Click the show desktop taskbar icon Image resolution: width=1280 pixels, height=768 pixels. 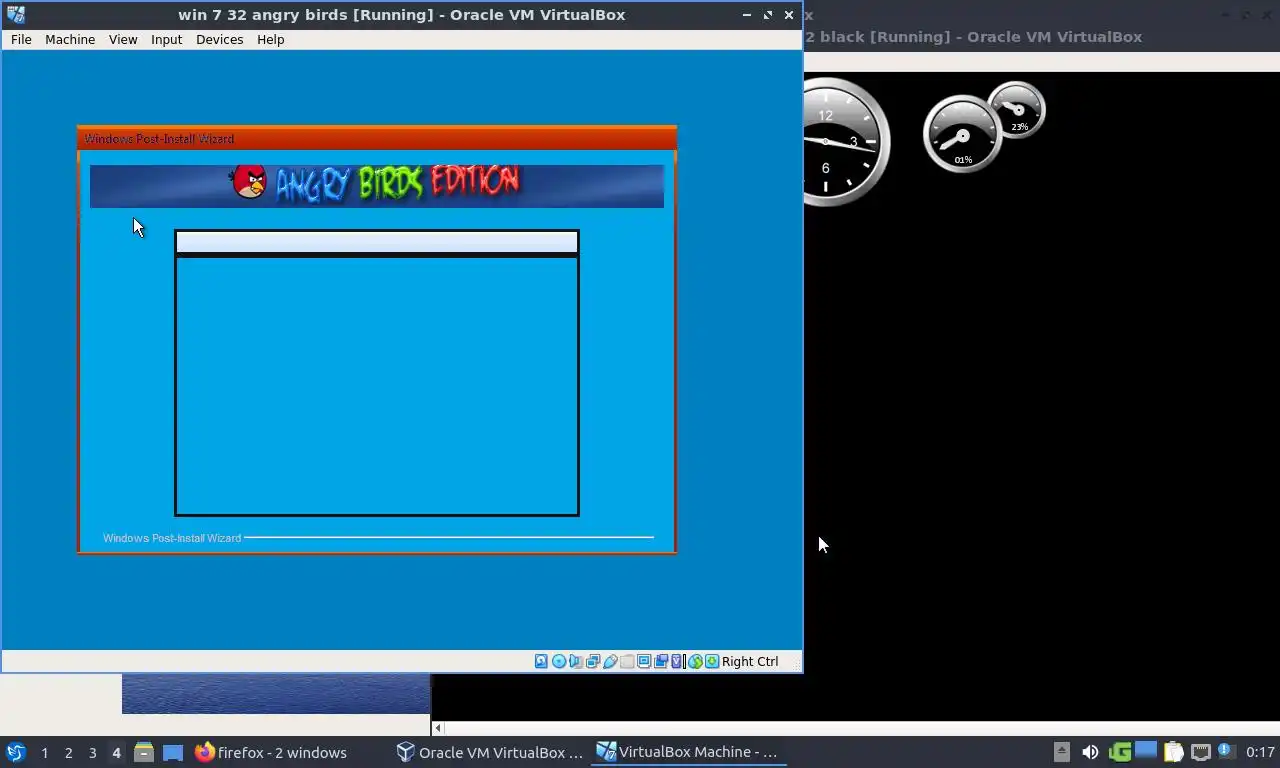click(x=173, y=752)
